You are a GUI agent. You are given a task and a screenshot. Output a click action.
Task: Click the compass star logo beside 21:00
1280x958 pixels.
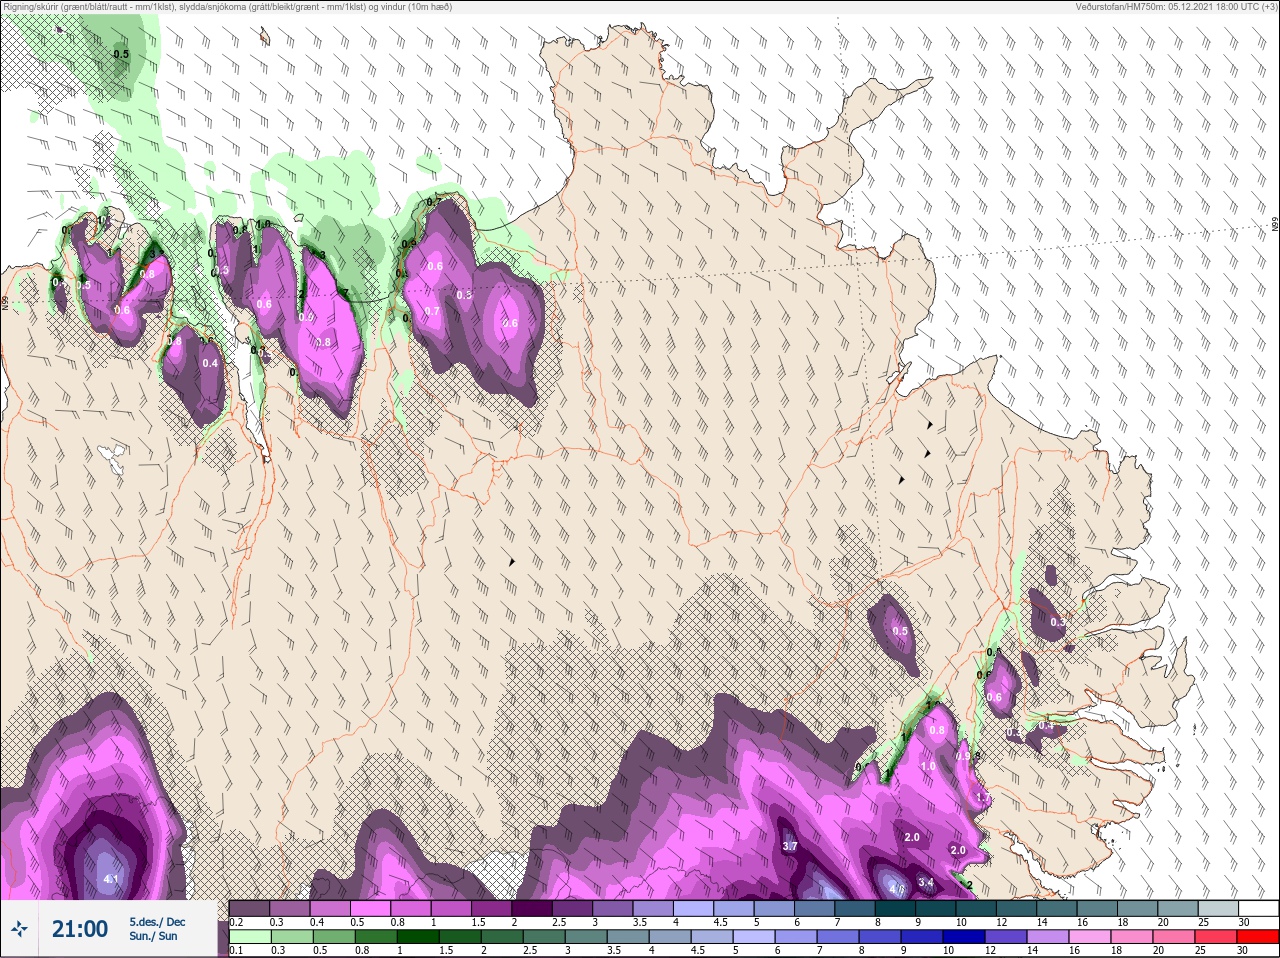19,929
